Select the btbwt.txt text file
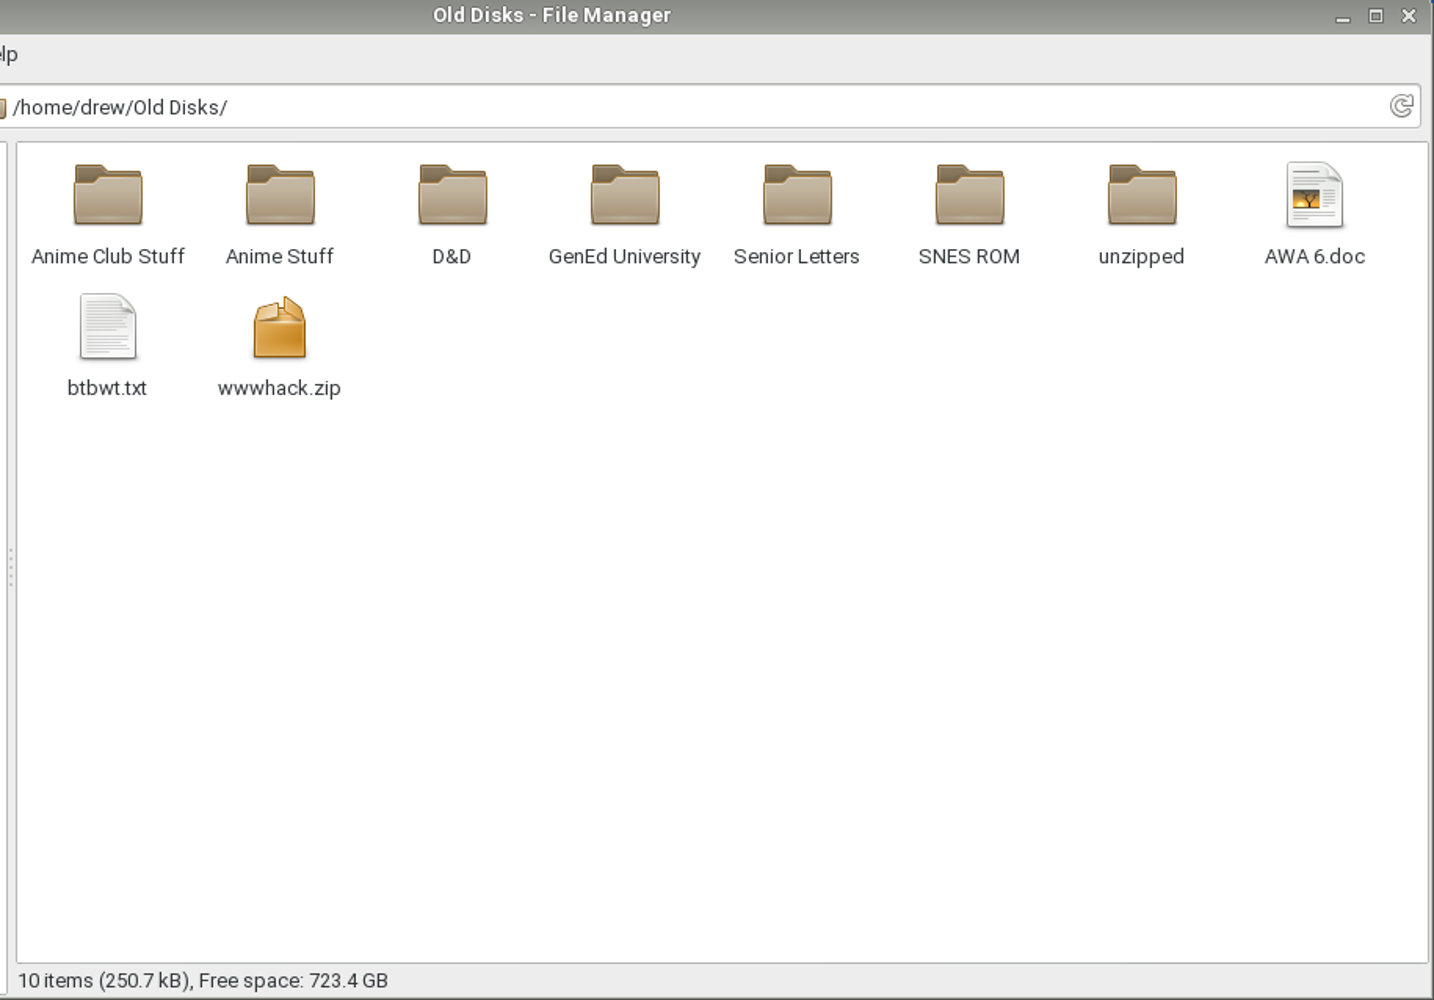Viewport: 1434px width, 1000px height. tap(107, 328)
